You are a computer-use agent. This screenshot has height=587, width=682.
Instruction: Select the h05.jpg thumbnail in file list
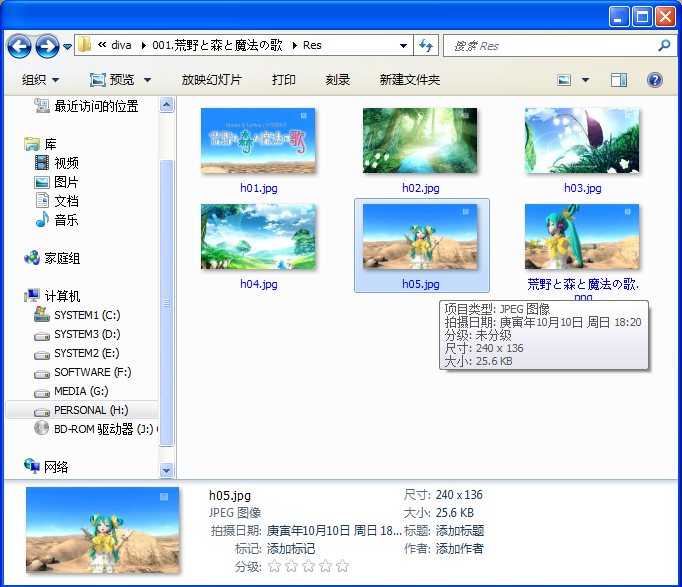pyautogui.click(x=420, y=237)
